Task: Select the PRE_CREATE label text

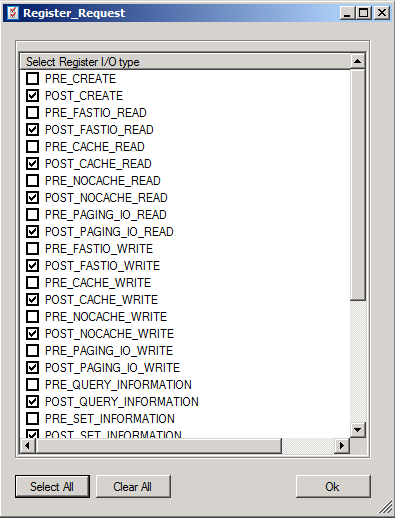Action: click(x=80, y=79)
